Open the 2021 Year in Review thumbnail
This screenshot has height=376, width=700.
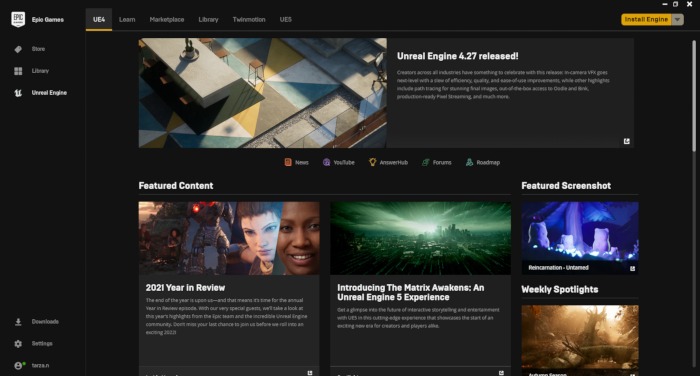coord(229,238)
